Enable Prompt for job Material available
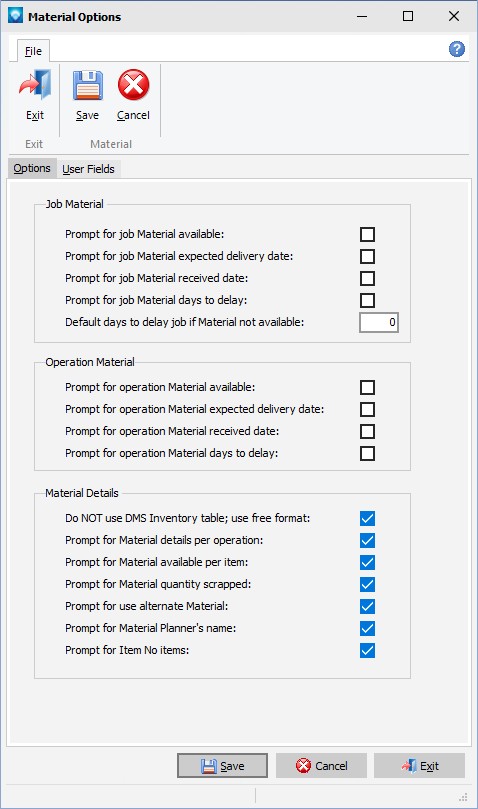Viewport: 478px width, 809px height. pos(368,234)
